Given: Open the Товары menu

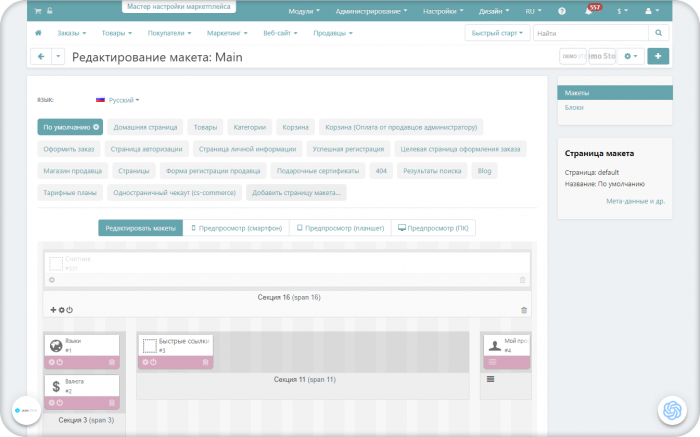Looking at the screenshot, I should point(117,33).
